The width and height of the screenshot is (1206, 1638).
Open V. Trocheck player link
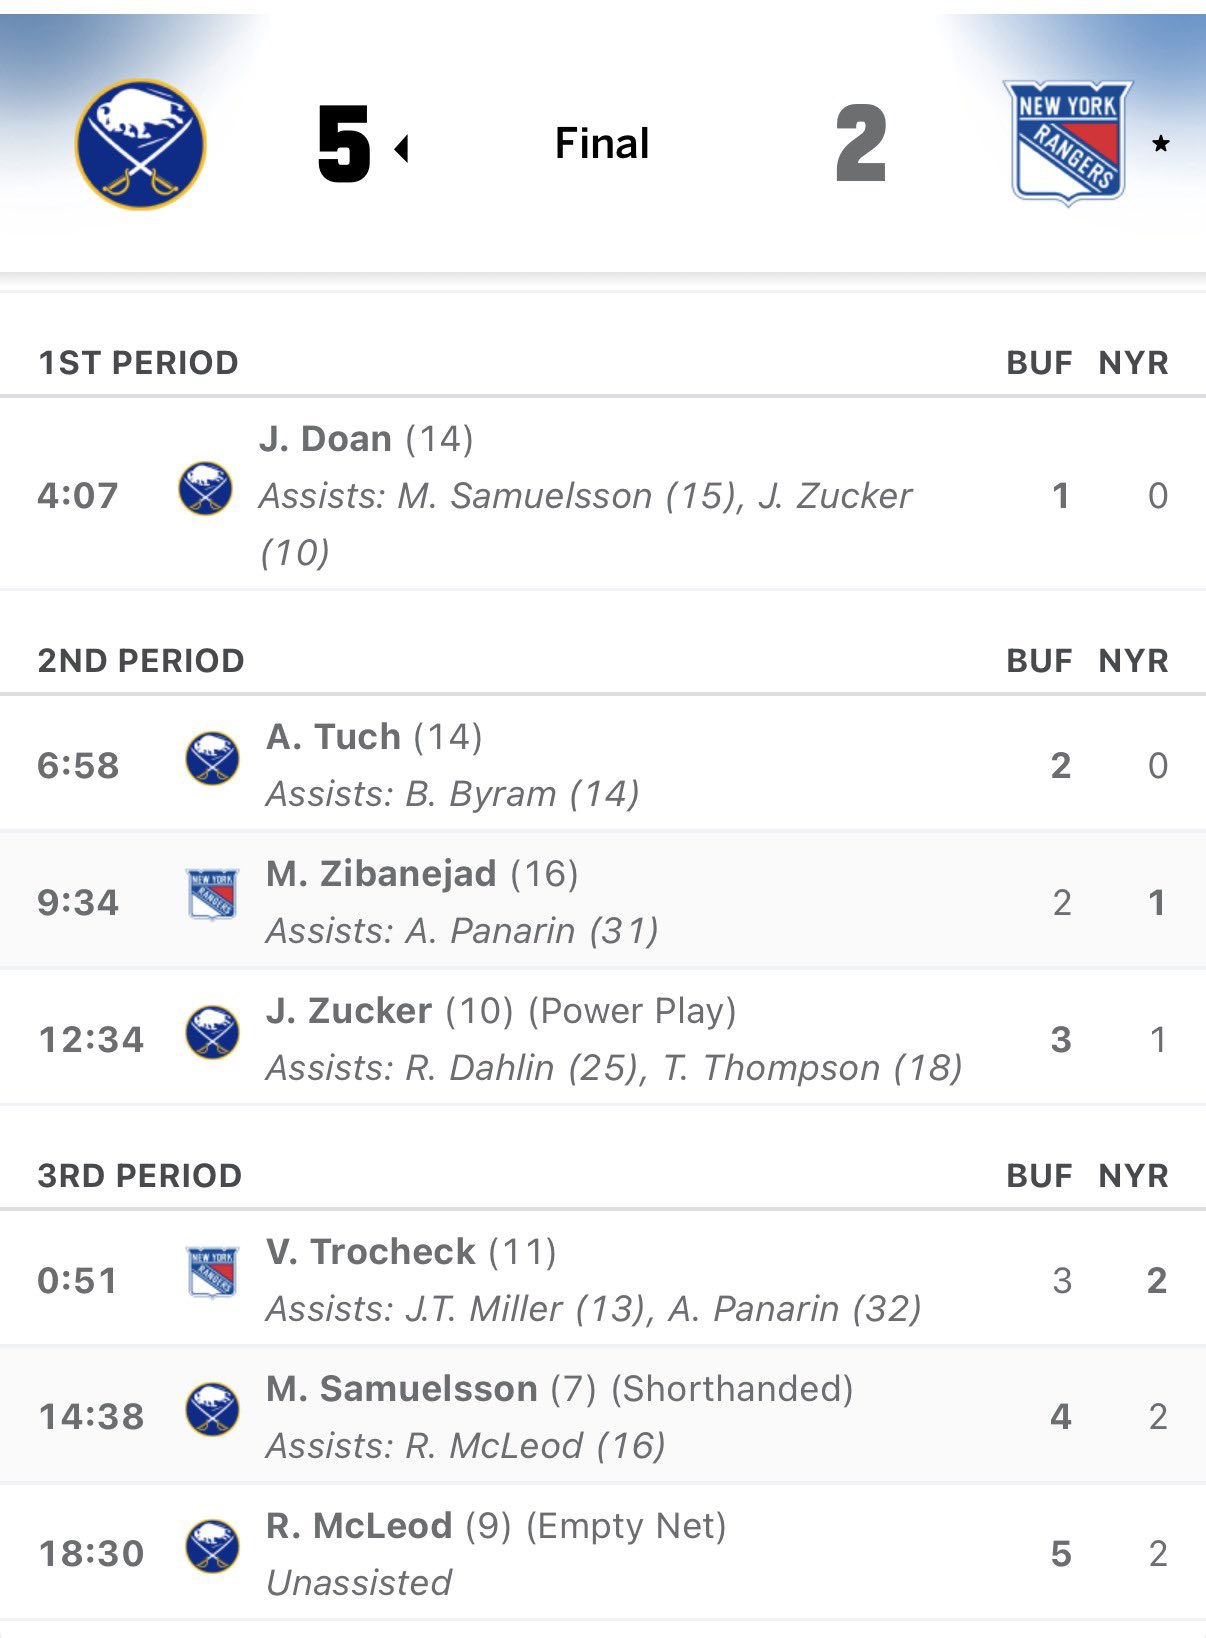pos(370,1252)
